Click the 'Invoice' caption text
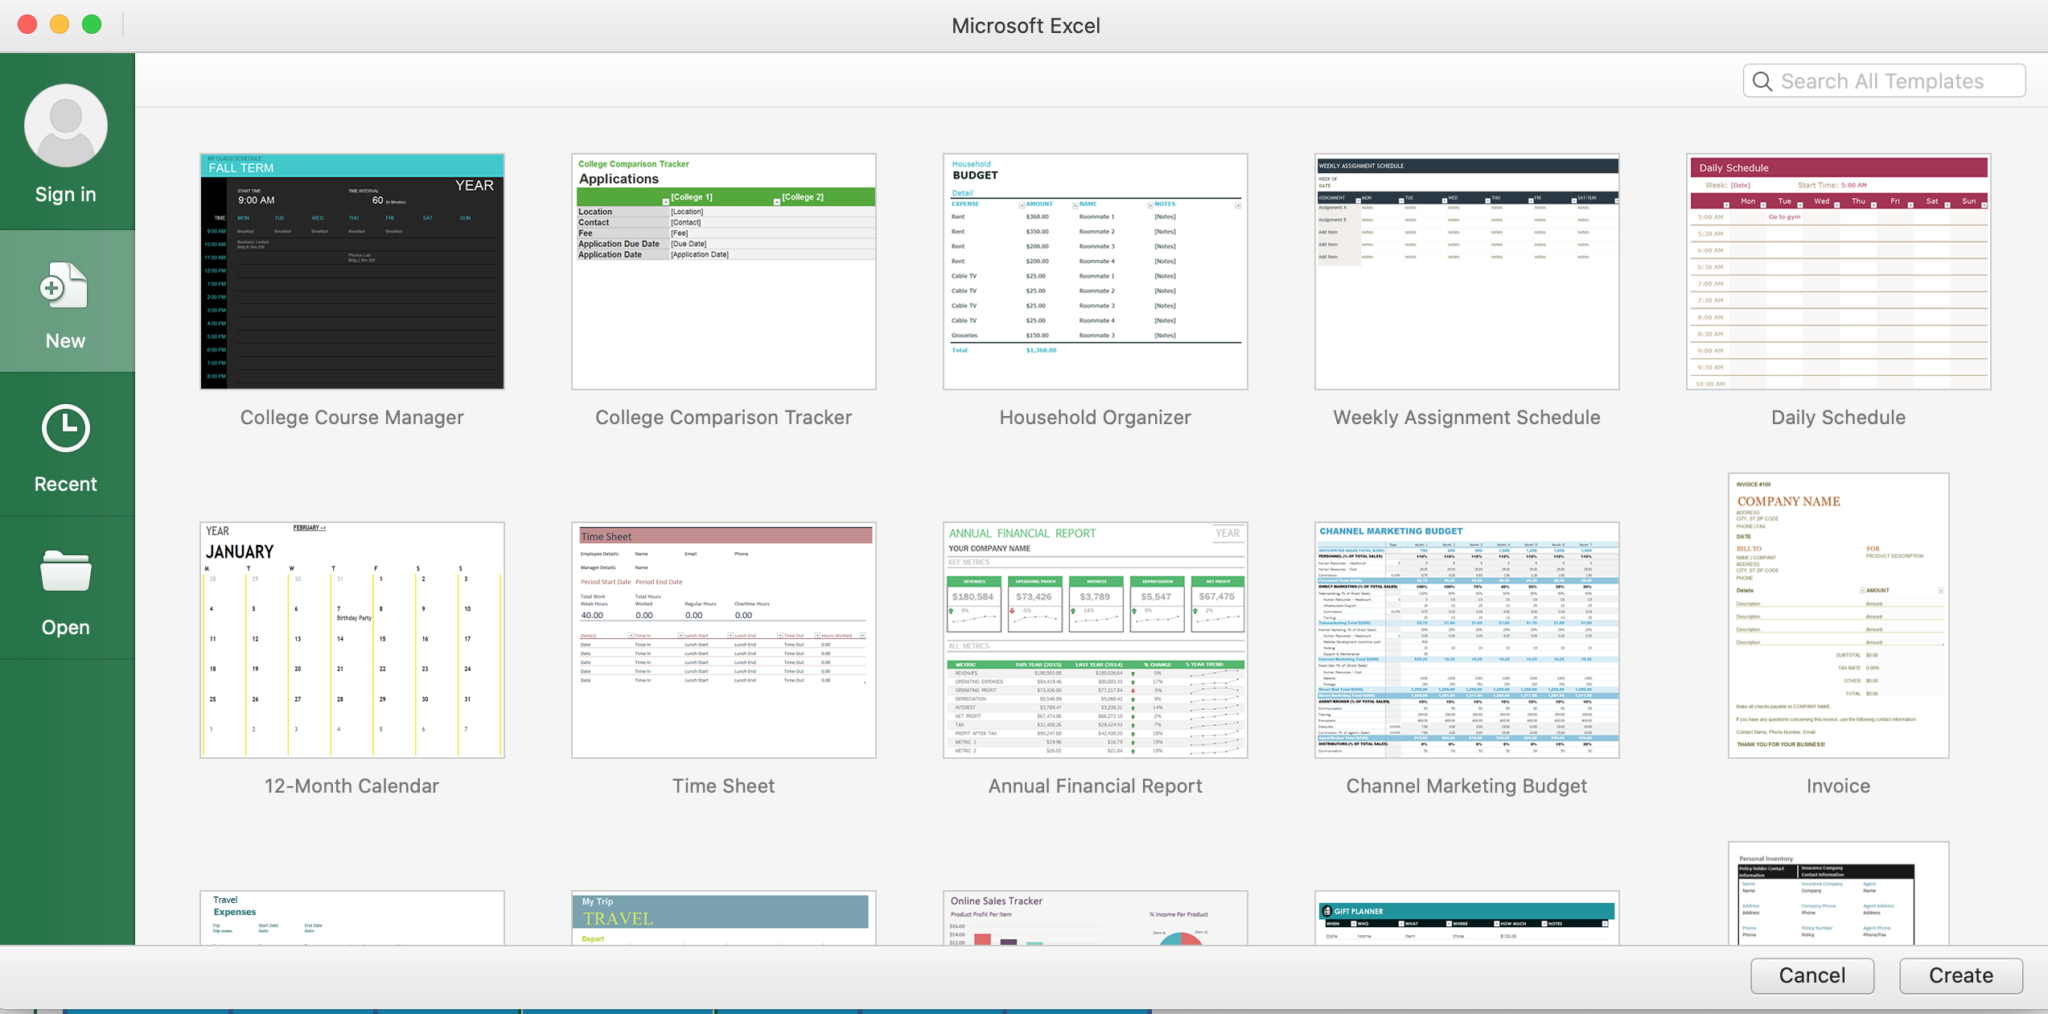Image resolution: width=2048 pixels, height=1014 pixels. click(x=1838, y=786)
